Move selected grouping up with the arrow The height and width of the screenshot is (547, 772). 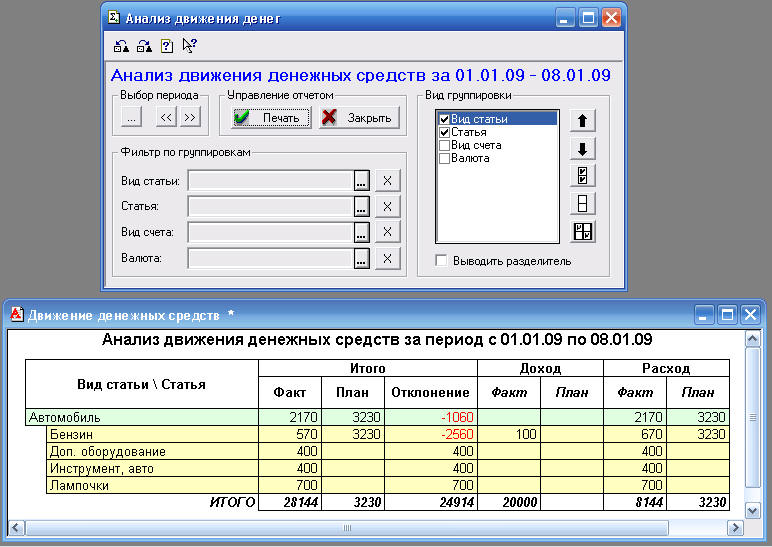(x=582, y=121)
